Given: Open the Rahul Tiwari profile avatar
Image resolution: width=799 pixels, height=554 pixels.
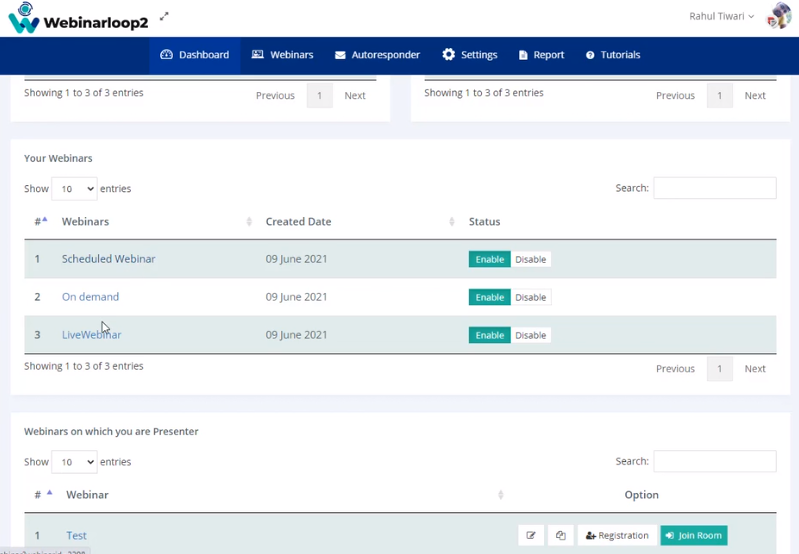Looking at the screenshot, I should (779, 16).
